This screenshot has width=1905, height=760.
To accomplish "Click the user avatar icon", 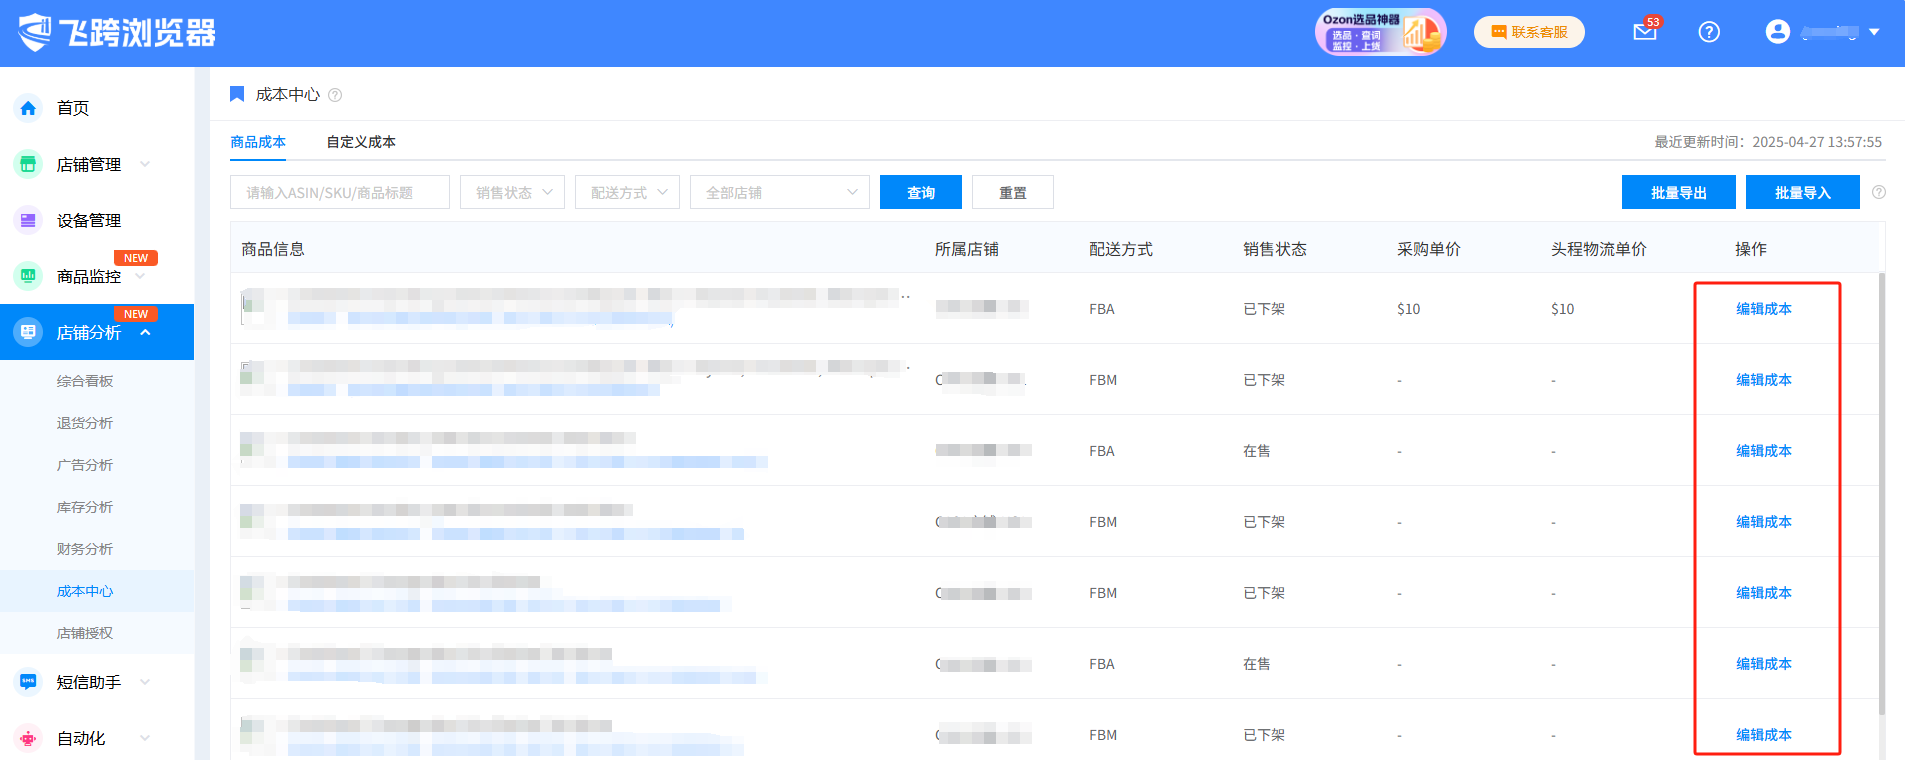I will coord(1777,32).
